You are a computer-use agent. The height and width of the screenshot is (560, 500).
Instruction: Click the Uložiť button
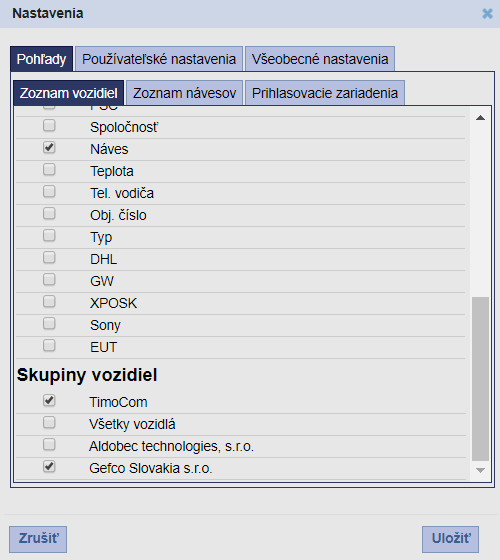point(450,539)
